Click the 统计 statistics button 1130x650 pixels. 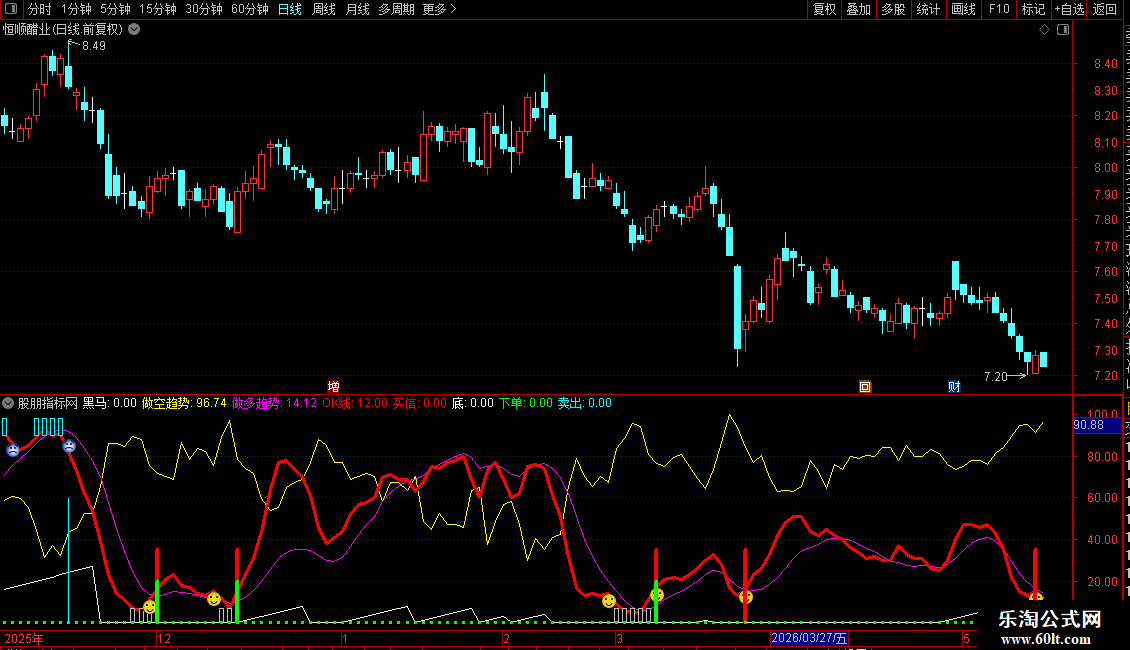click(x=928, y=9)
